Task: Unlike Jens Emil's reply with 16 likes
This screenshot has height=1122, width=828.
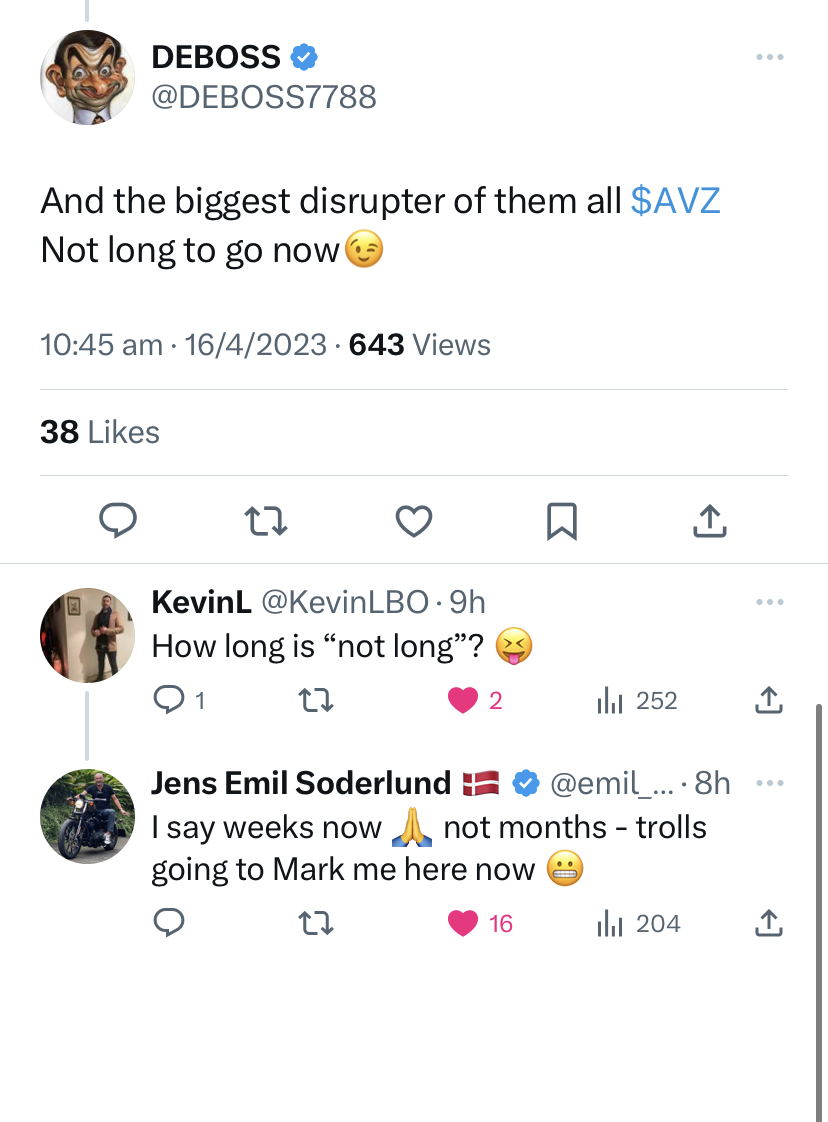Action: click(463, 924)
